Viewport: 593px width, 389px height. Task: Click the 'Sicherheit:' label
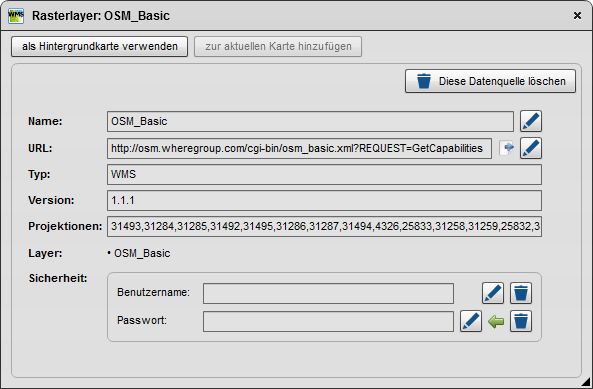coord(58,278)
